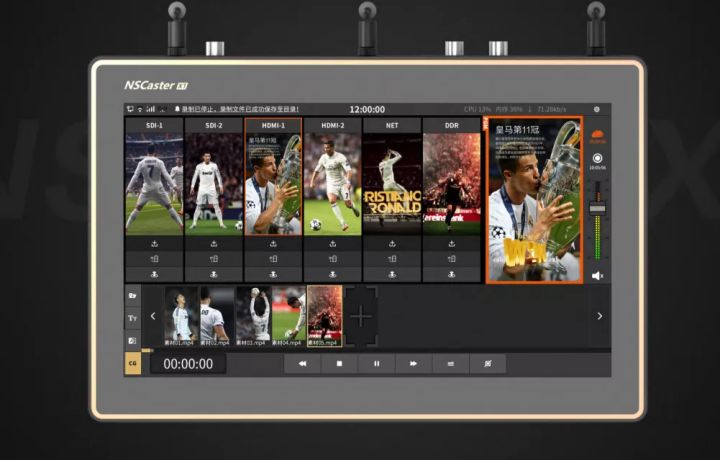
Task: Toggle the CG overlay button
Action: [x=132, y=364]
